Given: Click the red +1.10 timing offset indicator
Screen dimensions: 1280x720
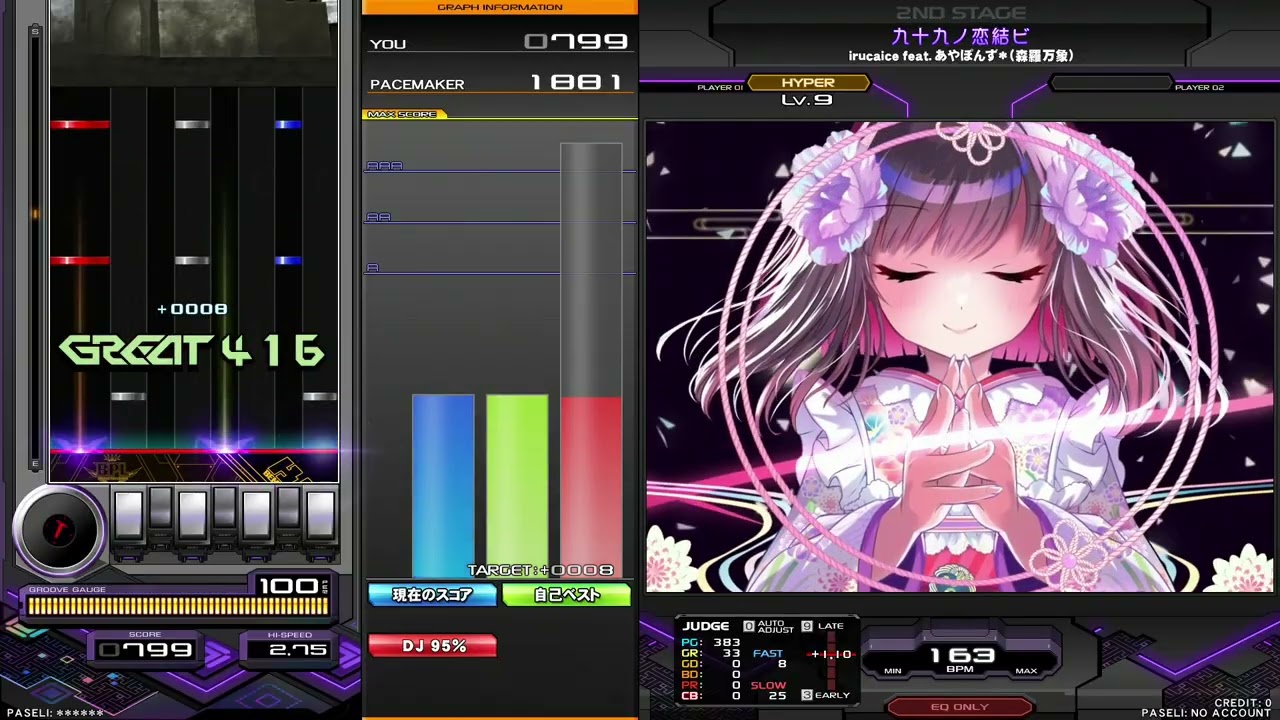Looking at the screenshot, I should click(x=832, y=654).
